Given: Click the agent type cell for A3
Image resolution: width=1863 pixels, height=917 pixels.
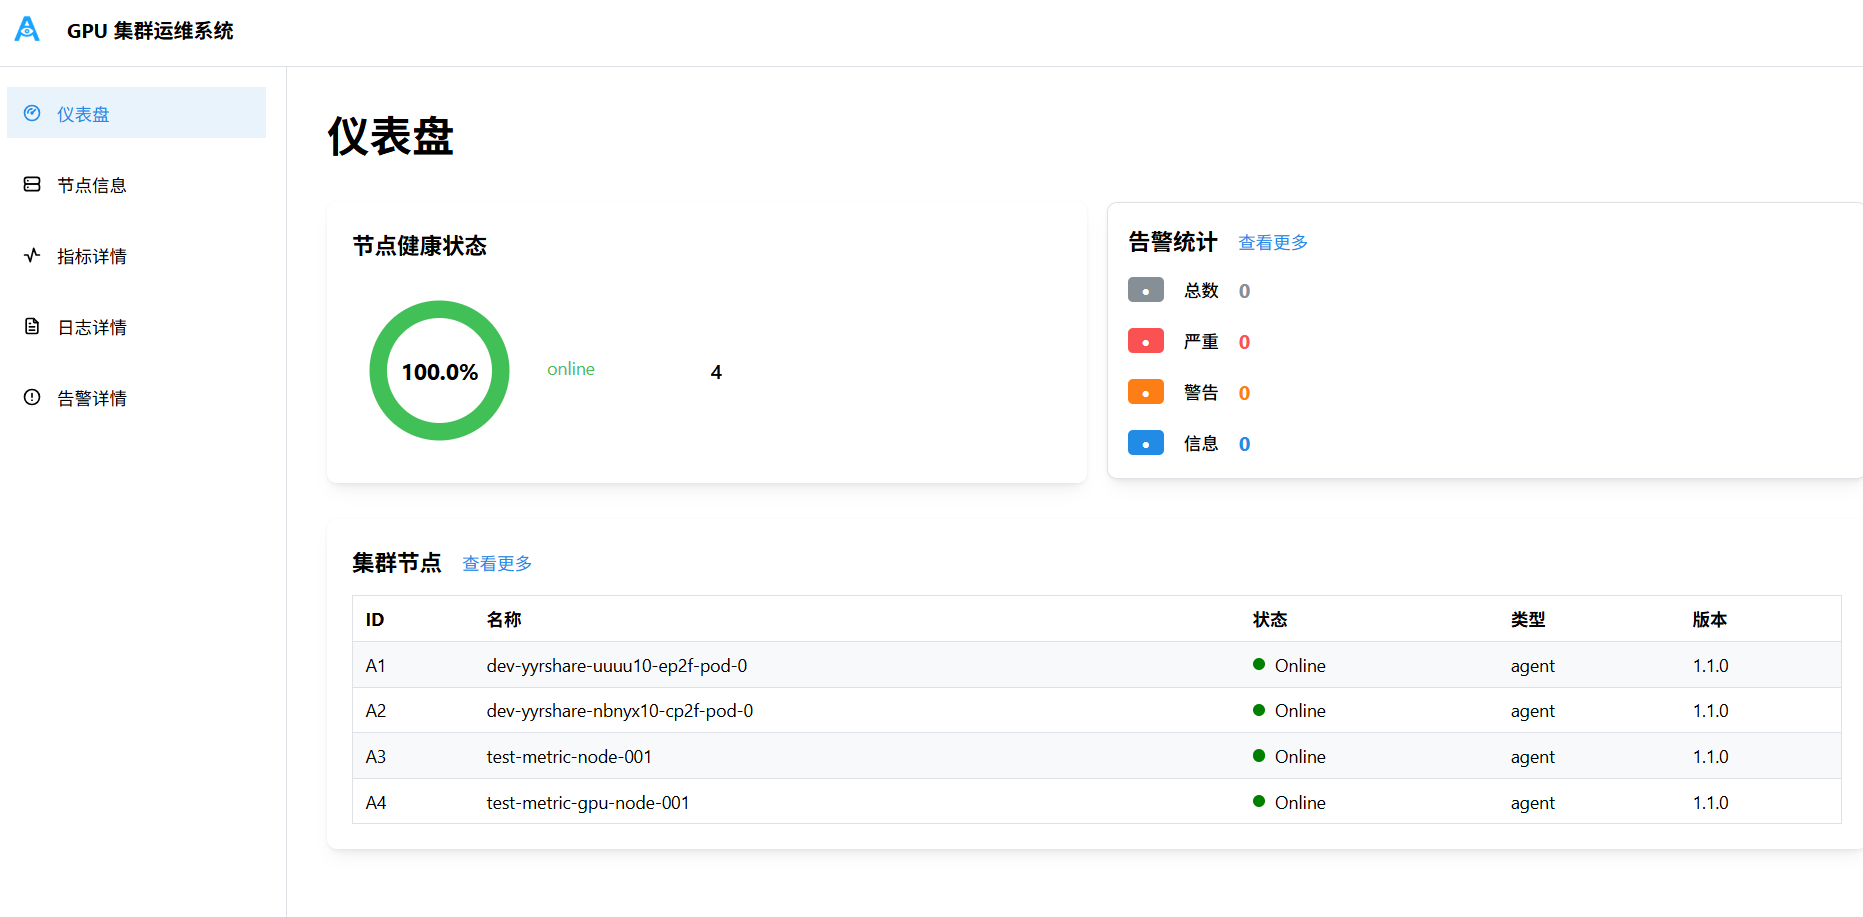Looking at the screenshot, I should point(1533,758).
